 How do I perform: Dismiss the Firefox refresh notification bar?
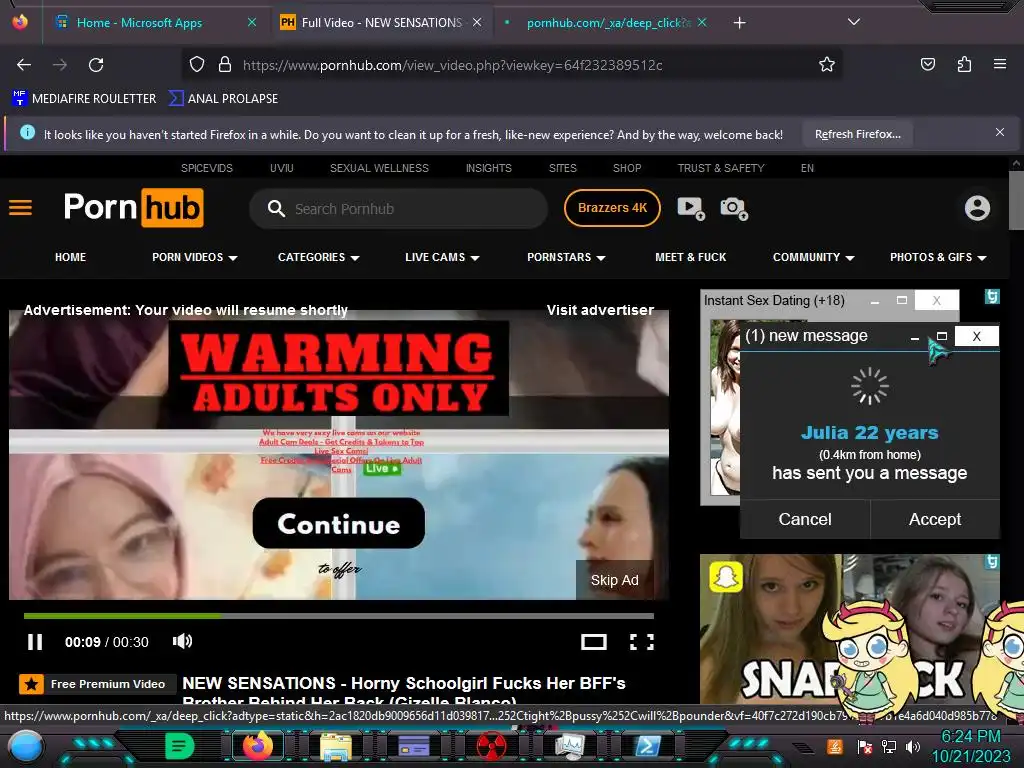pyautogui.click(x=999, y=133)
